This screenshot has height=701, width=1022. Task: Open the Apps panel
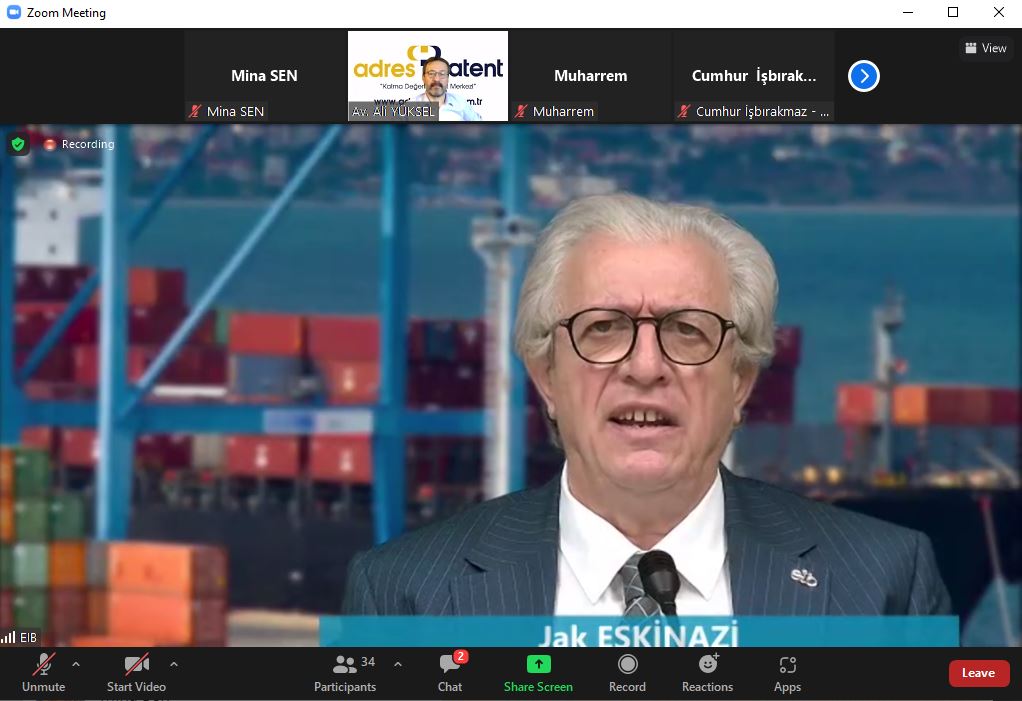click(787, 673)
